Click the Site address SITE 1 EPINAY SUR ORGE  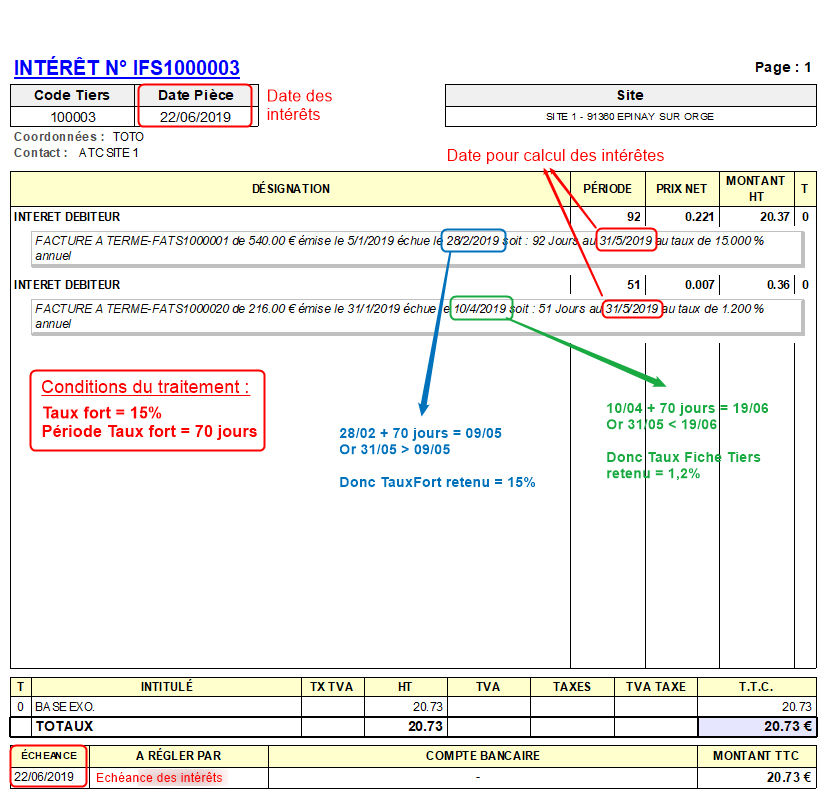(629, 116)
